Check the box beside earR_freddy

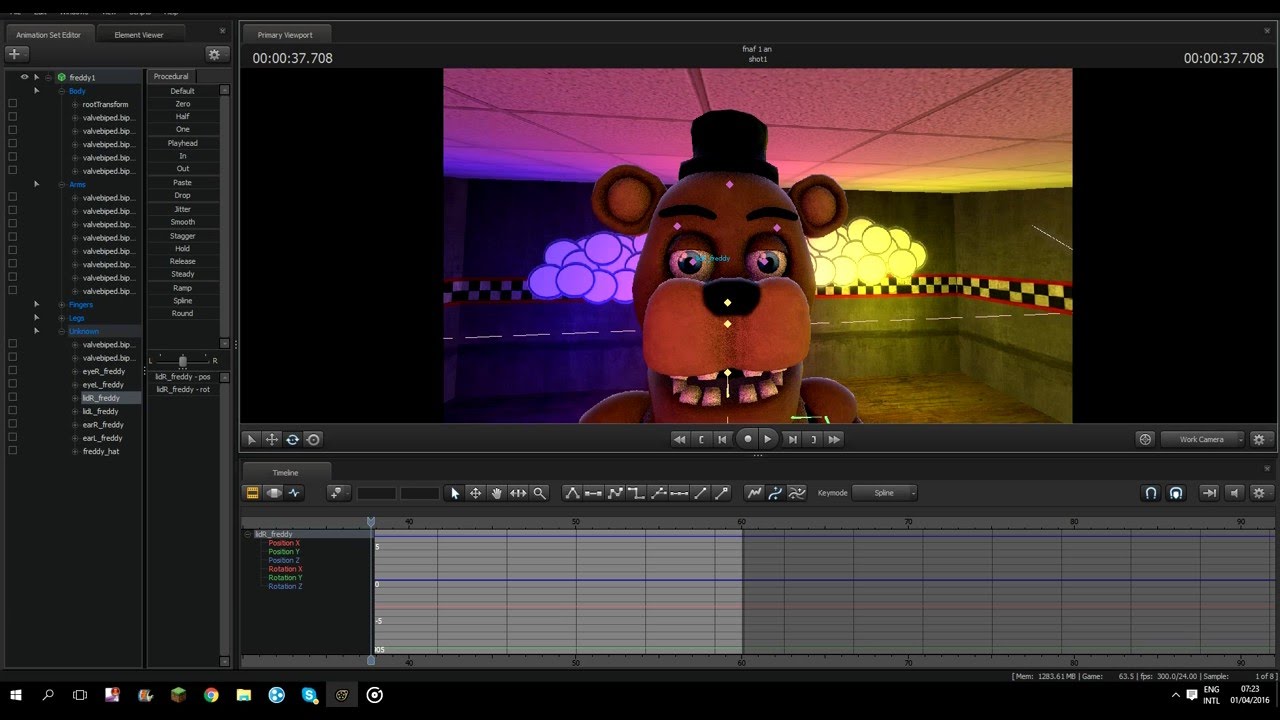pos(12,425)
